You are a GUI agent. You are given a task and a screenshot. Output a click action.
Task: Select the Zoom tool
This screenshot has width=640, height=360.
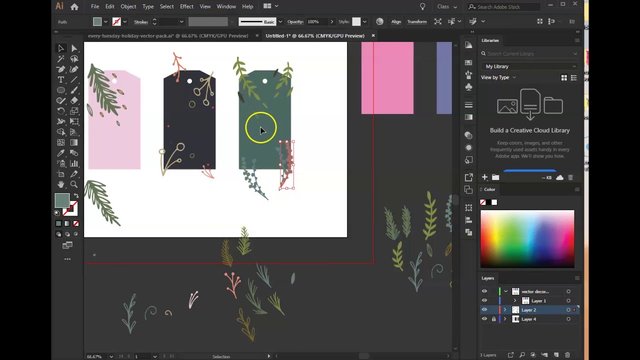coord(74,184)
